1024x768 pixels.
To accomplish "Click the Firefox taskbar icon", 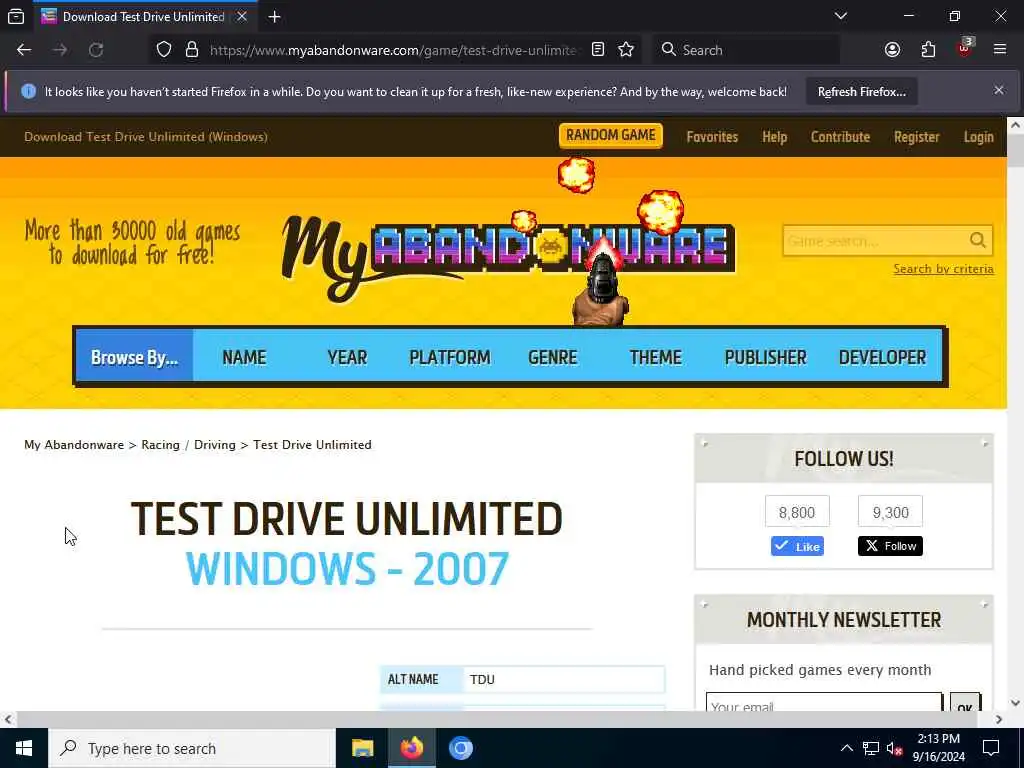I will tap(411, 748).
